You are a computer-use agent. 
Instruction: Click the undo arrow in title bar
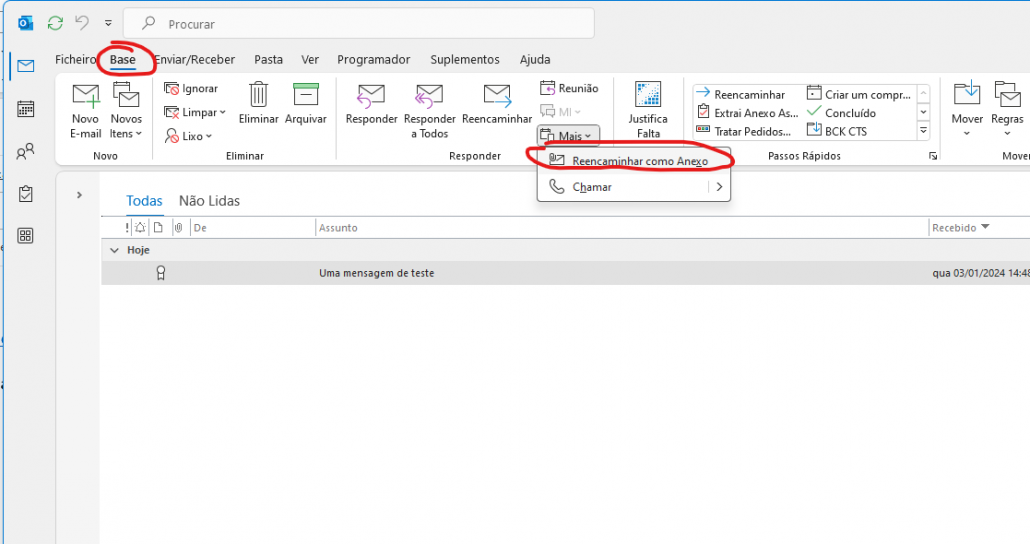82,22
